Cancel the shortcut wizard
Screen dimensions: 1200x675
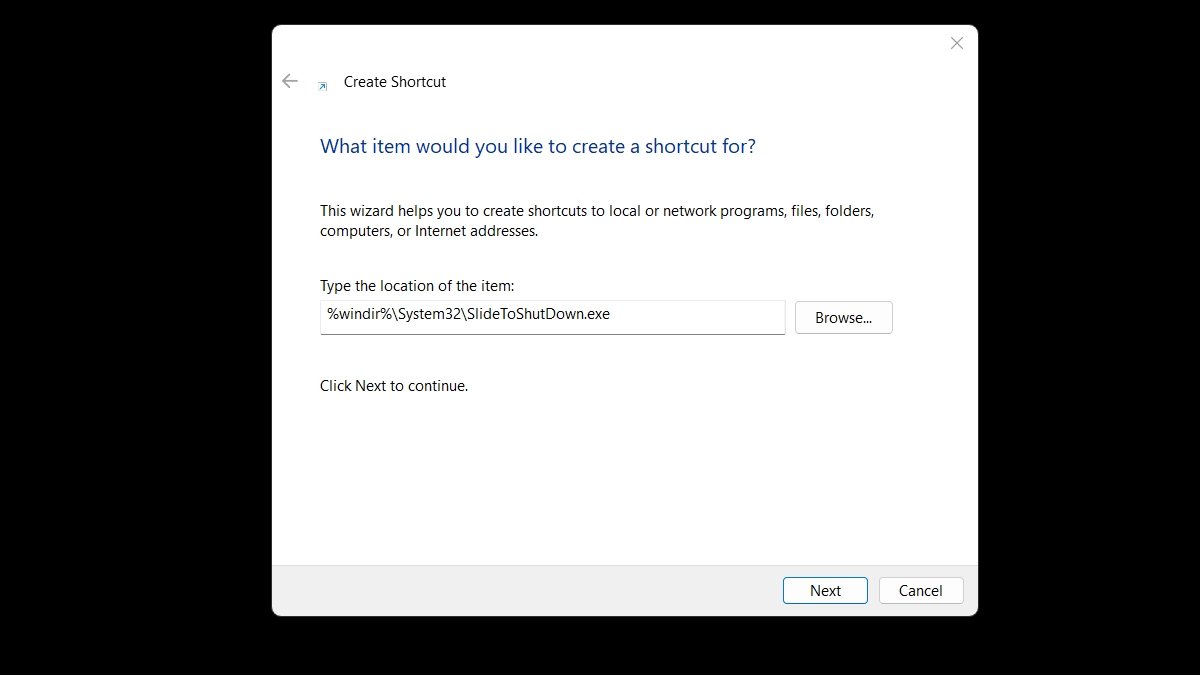click(x=921, y=590)
